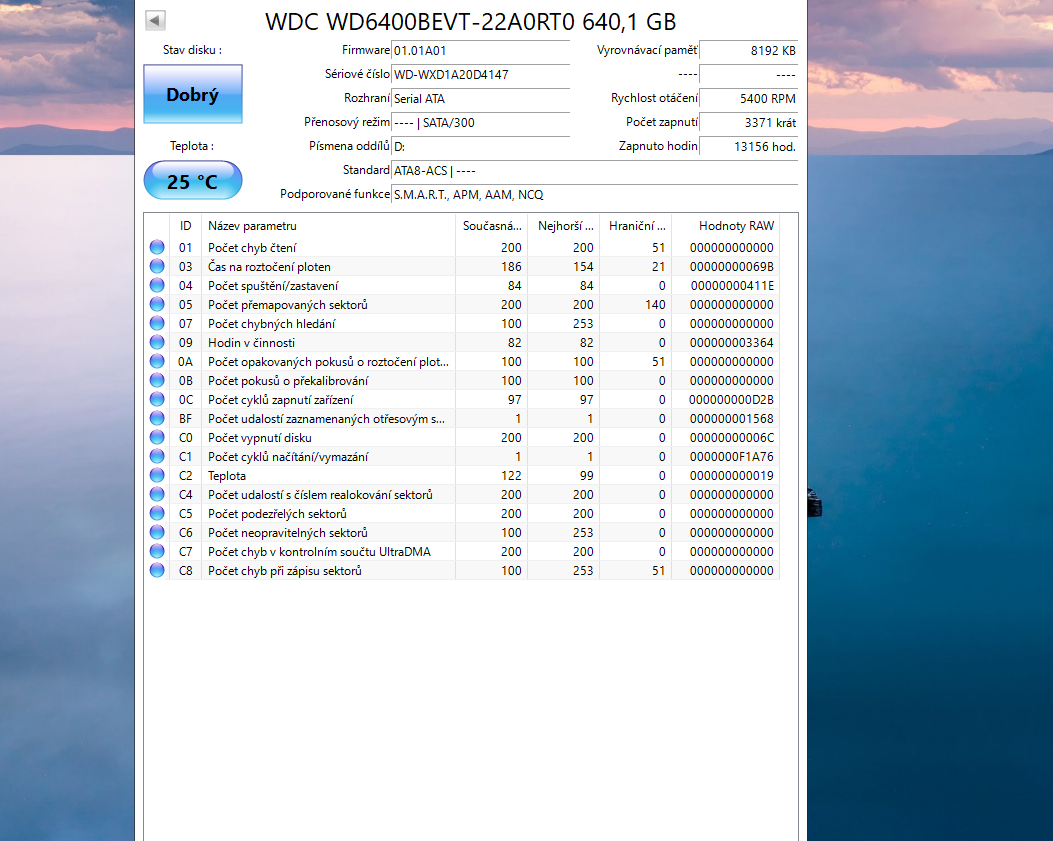This screenshot has height=841, width=1053.
Task: Click the indicator beside Počet neopravitelných sektorů
Action: pos(157,532)
